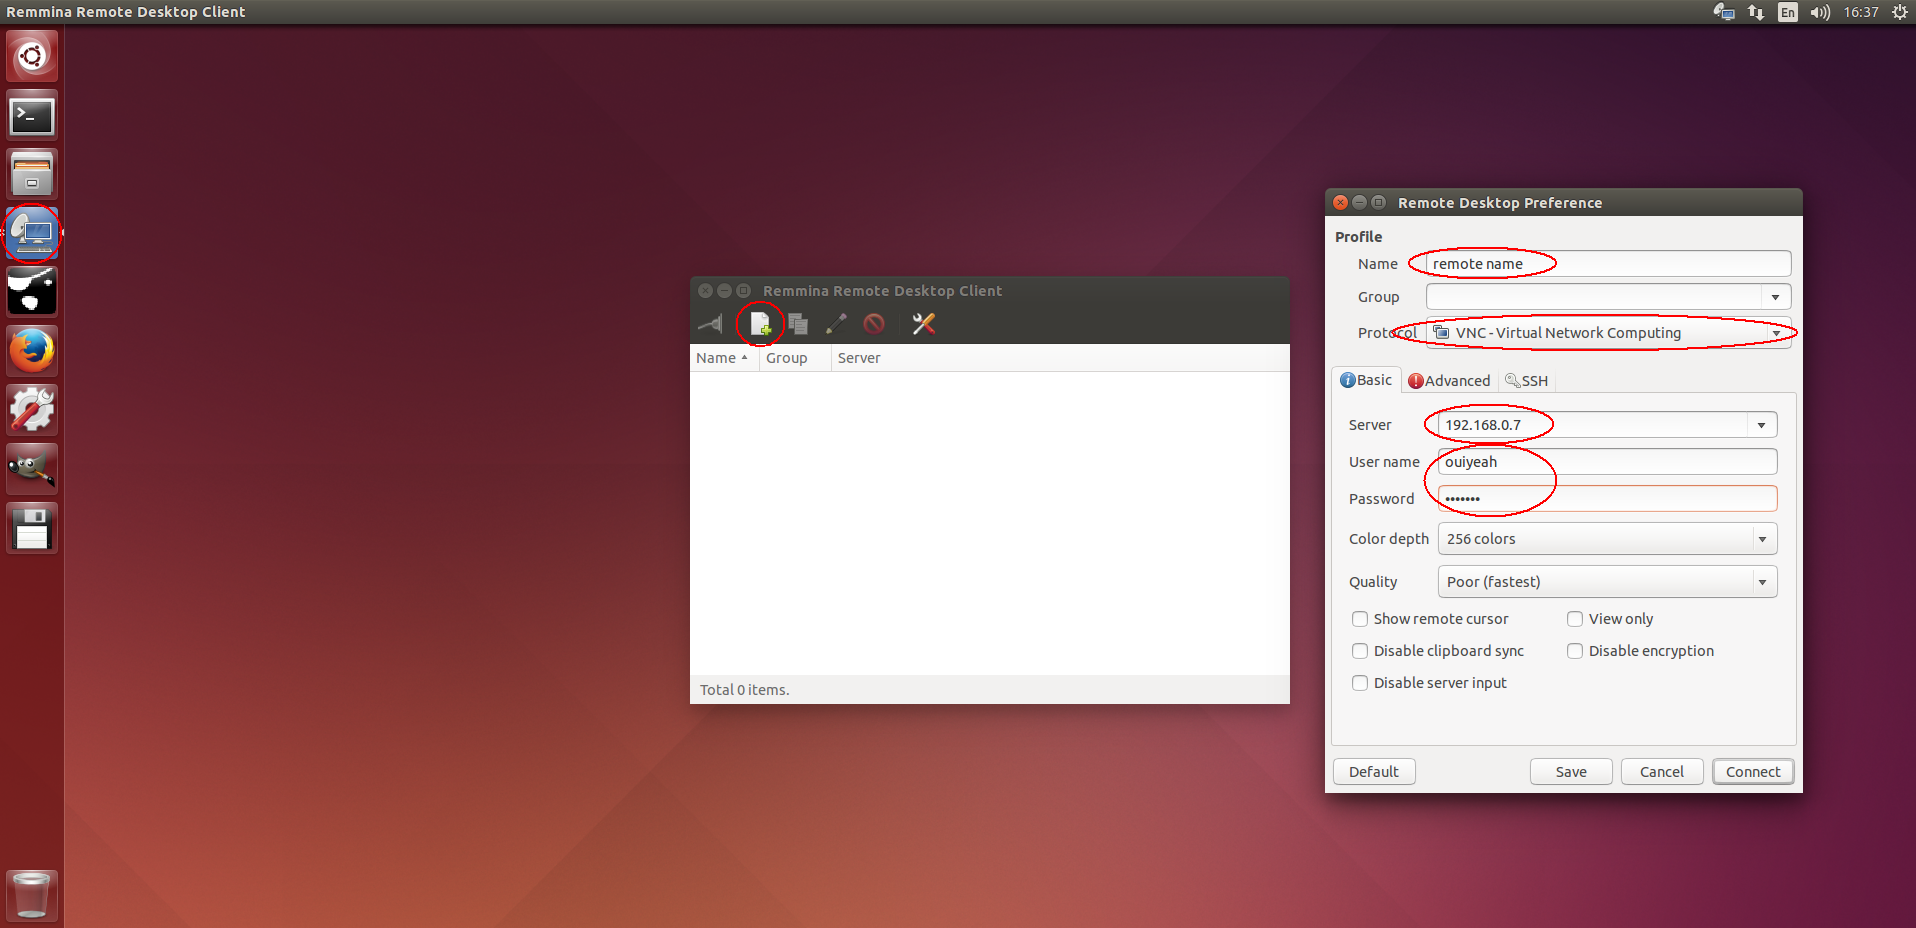Screen dimensions: 1916x928
Task: Open the sound volume indicator
Action: click(1820, 12)
